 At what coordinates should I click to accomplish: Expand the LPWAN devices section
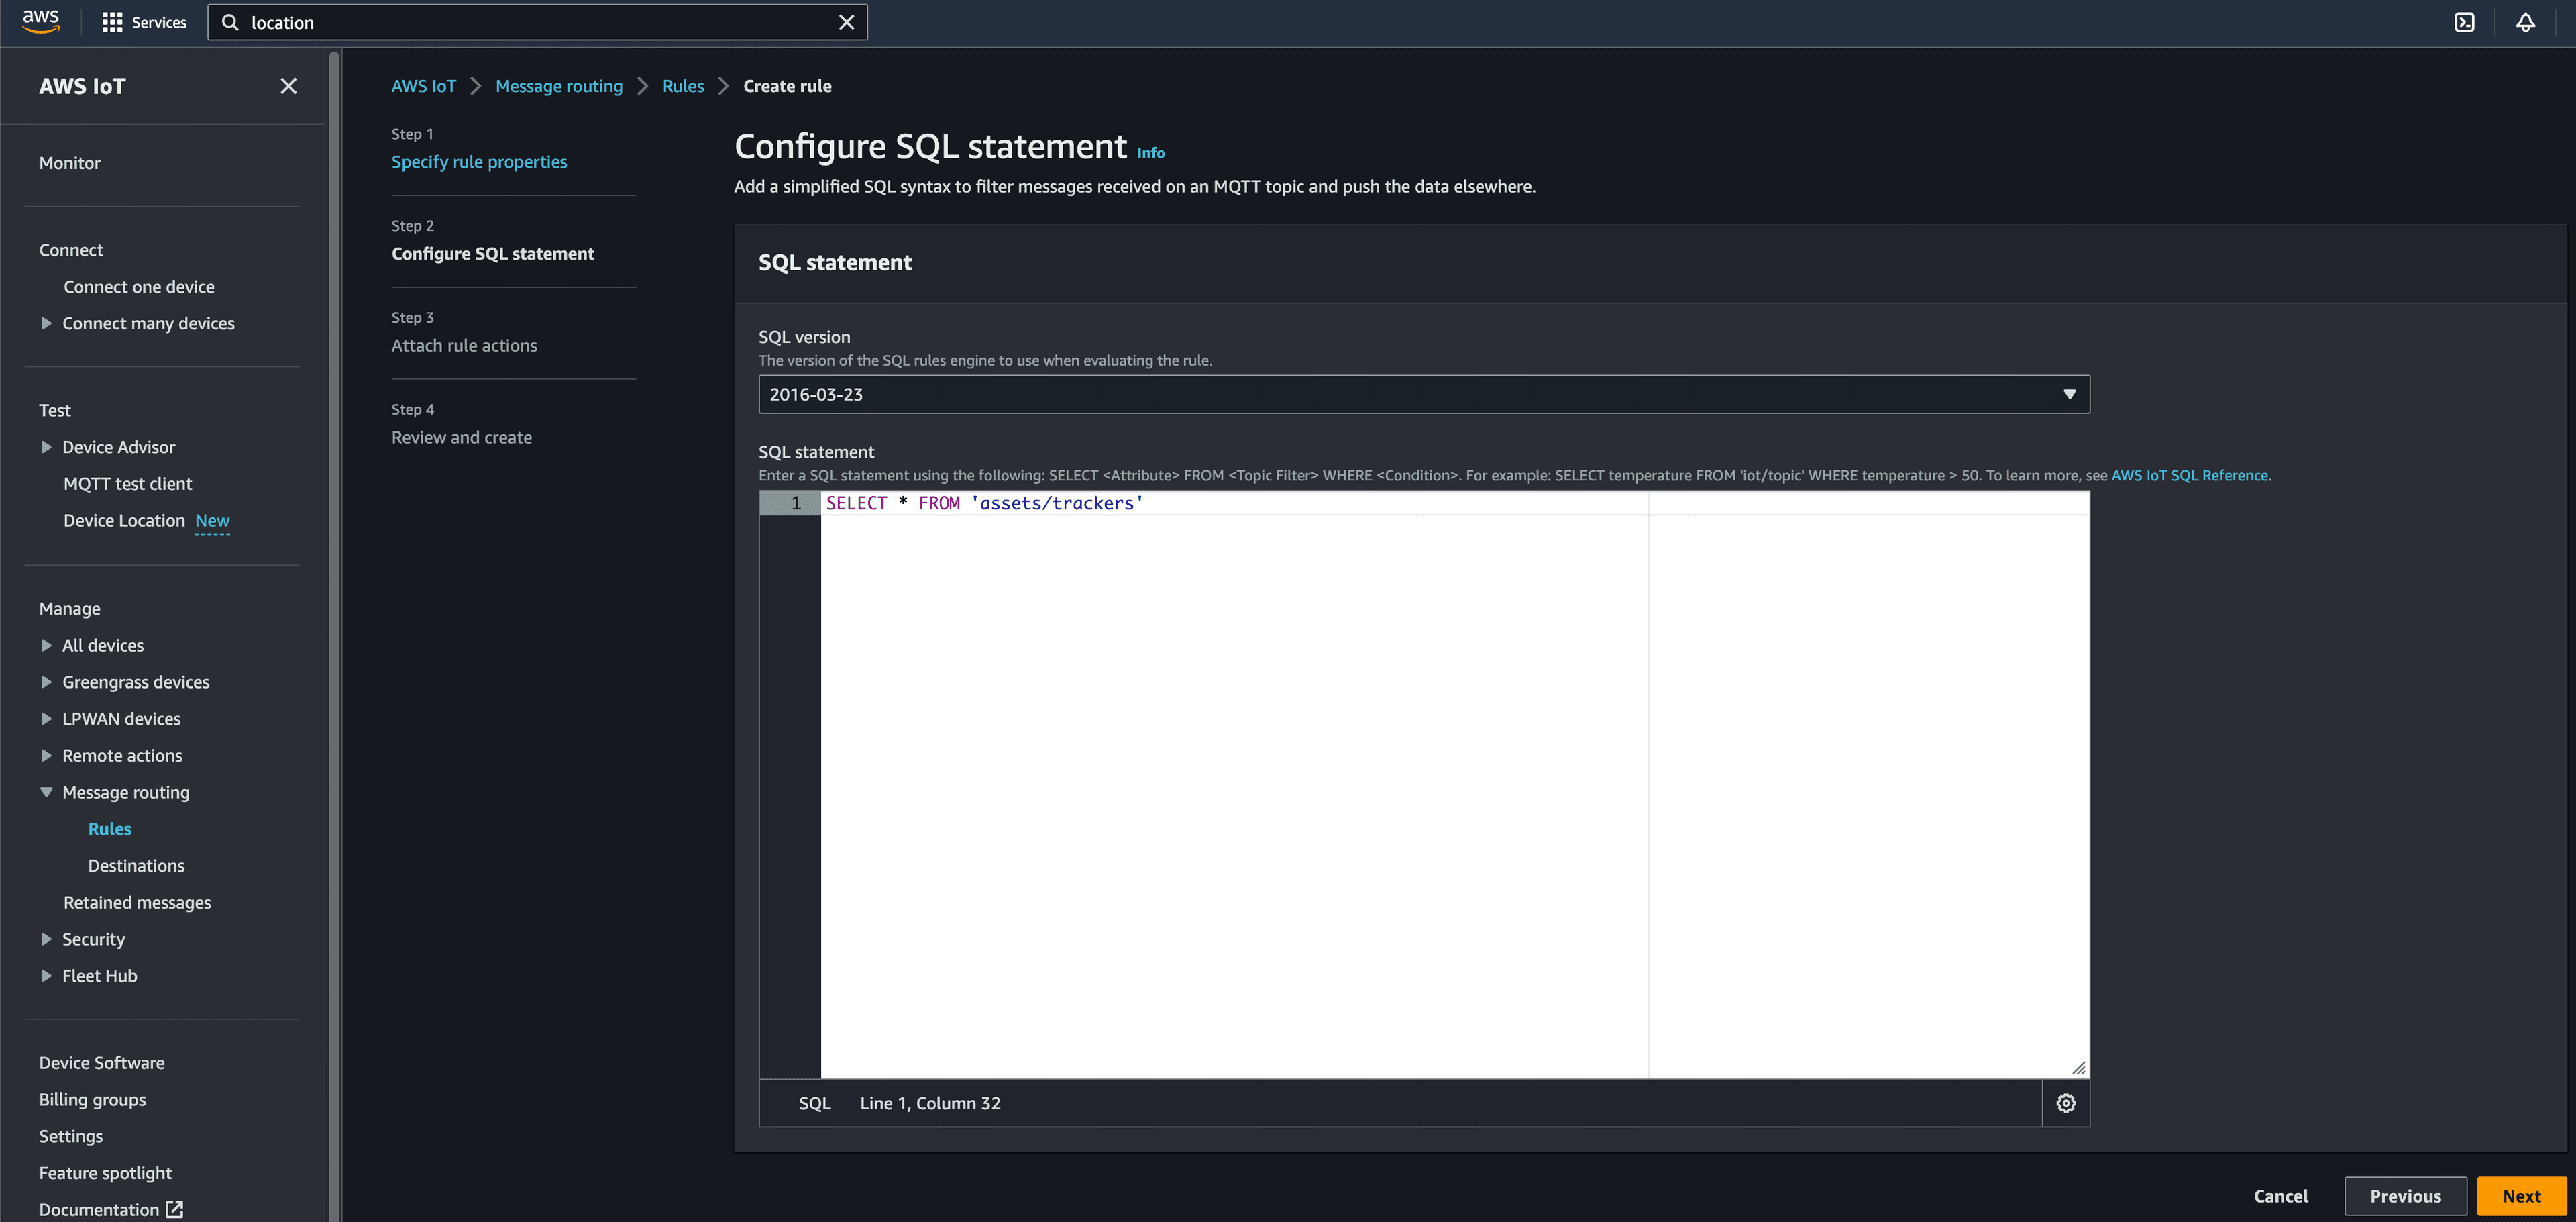click(46, 719)
